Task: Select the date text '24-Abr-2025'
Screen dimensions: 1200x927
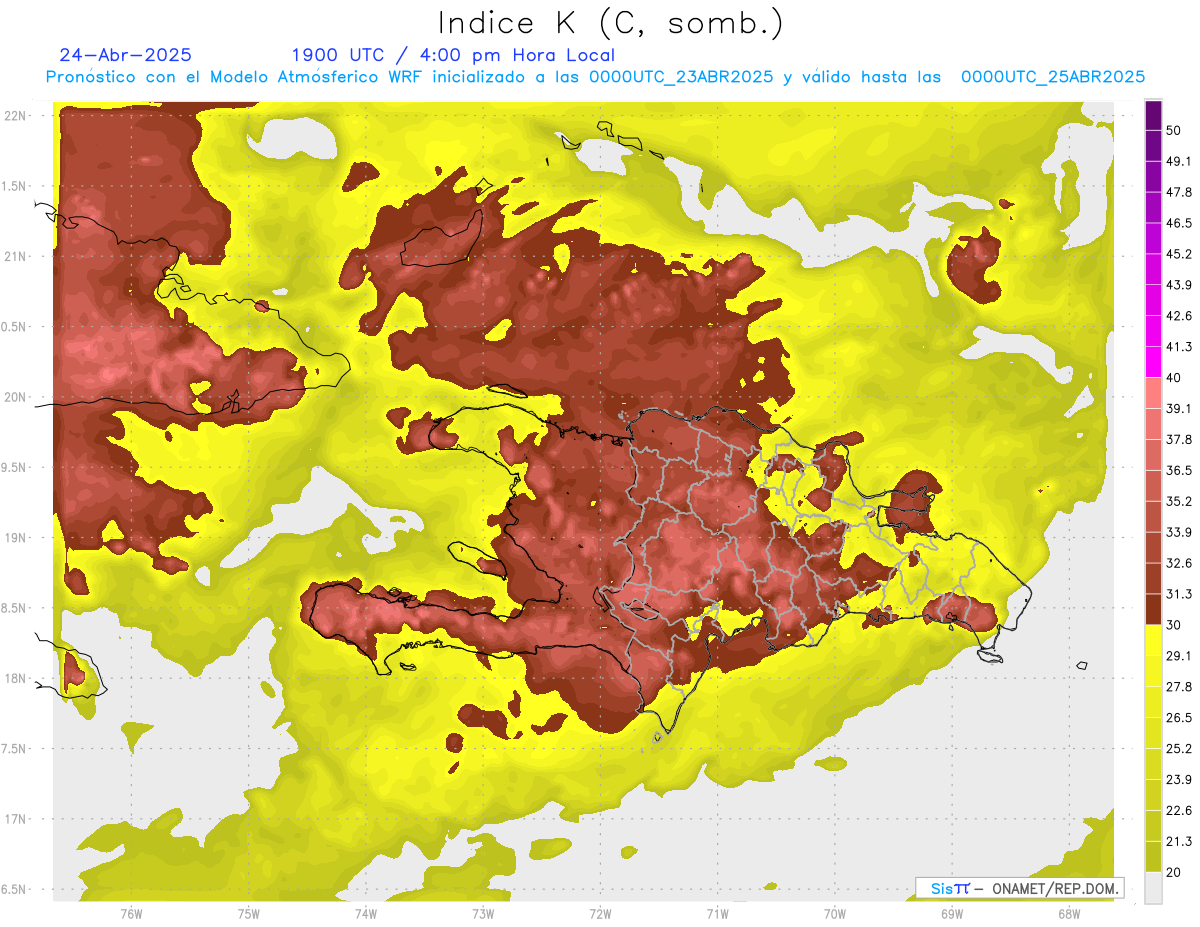Action: coord(126,55)
